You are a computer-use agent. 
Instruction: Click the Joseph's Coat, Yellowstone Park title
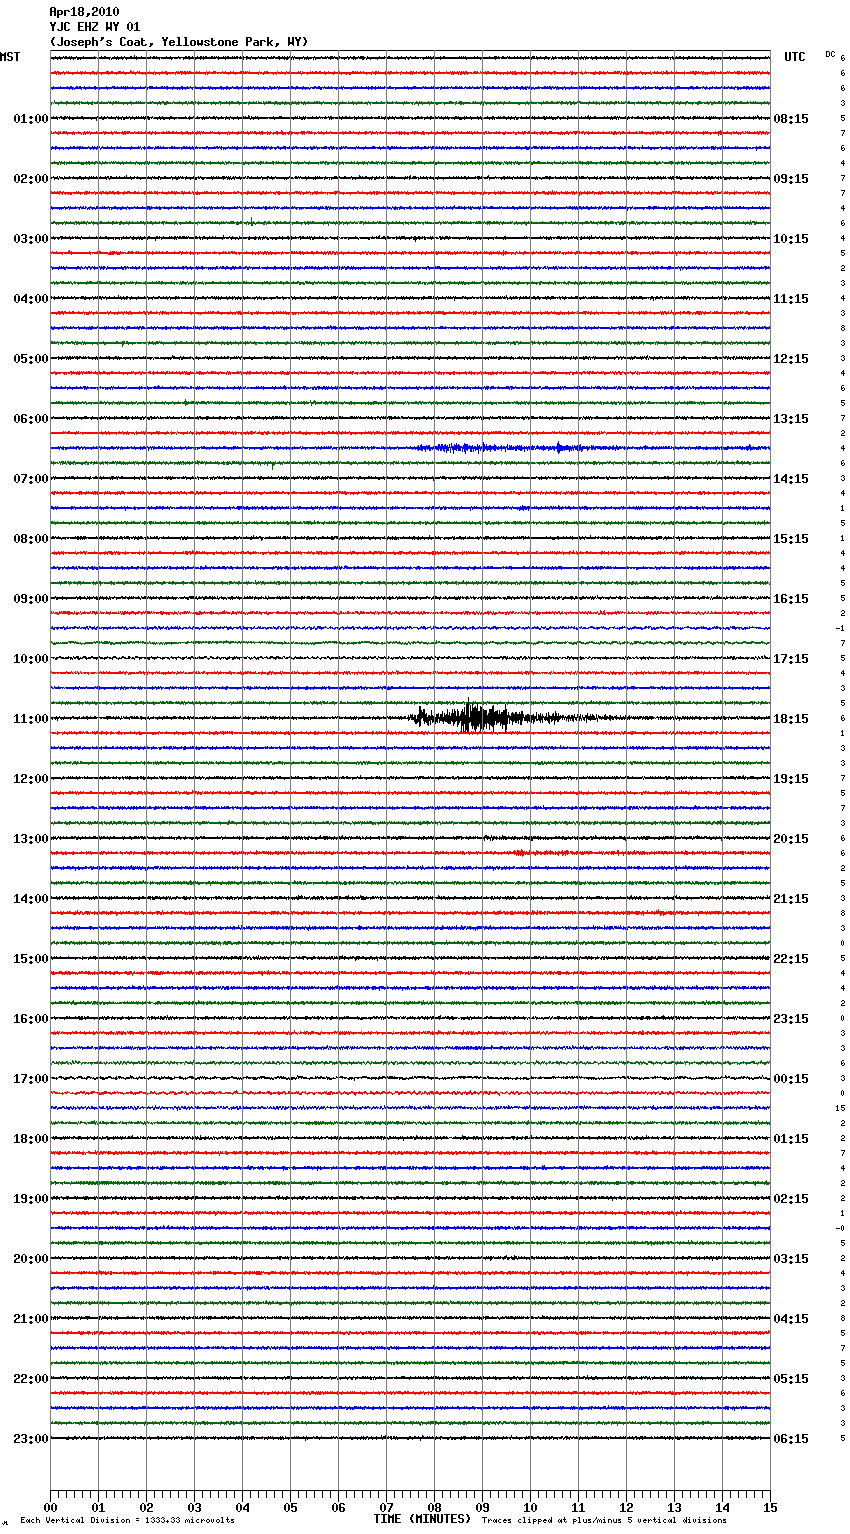[179, 42]
